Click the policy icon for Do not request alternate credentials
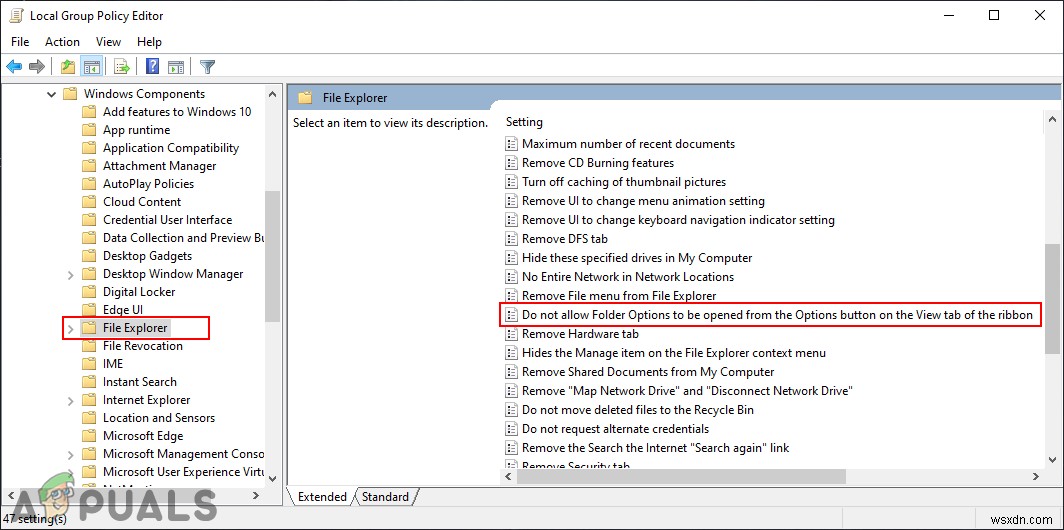The width and height of the screenshot is (1064, 530). click(512, 429)
